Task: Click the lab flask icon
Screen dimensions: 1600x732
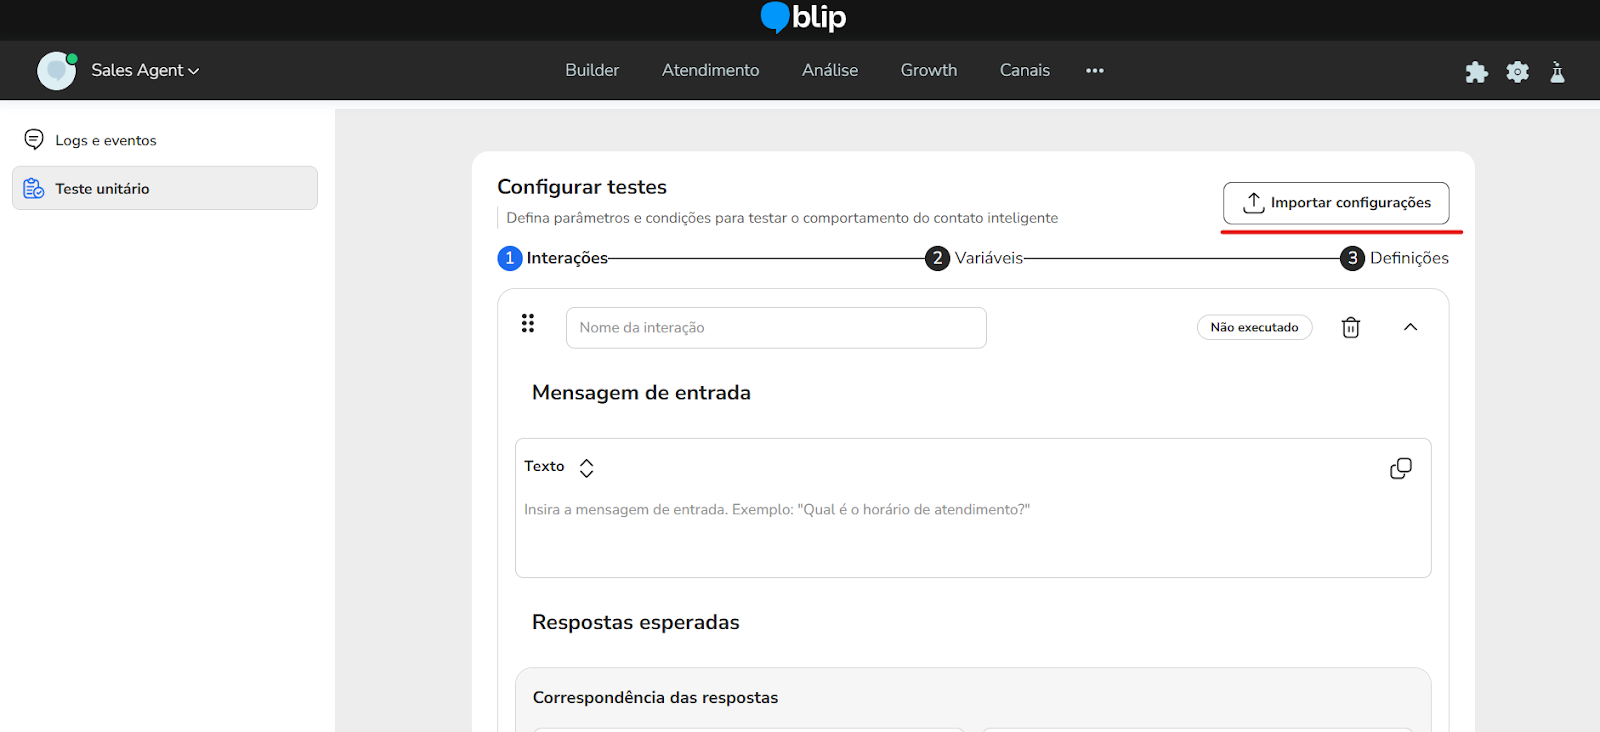Action: (x=1557, y=72)
